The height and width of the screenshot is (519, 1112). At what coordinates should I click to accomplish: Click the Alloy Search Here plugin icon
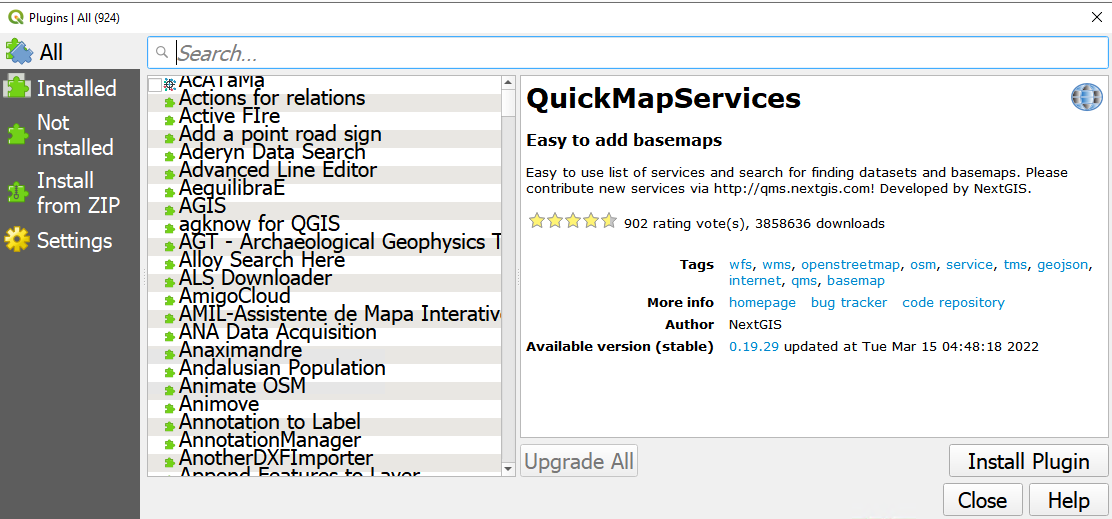(x=169, y=264)
